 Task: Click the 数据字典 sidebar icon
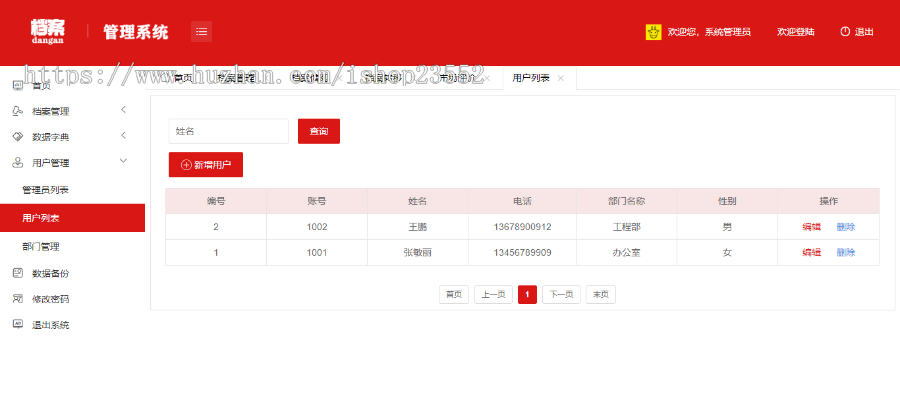point(17,137)
